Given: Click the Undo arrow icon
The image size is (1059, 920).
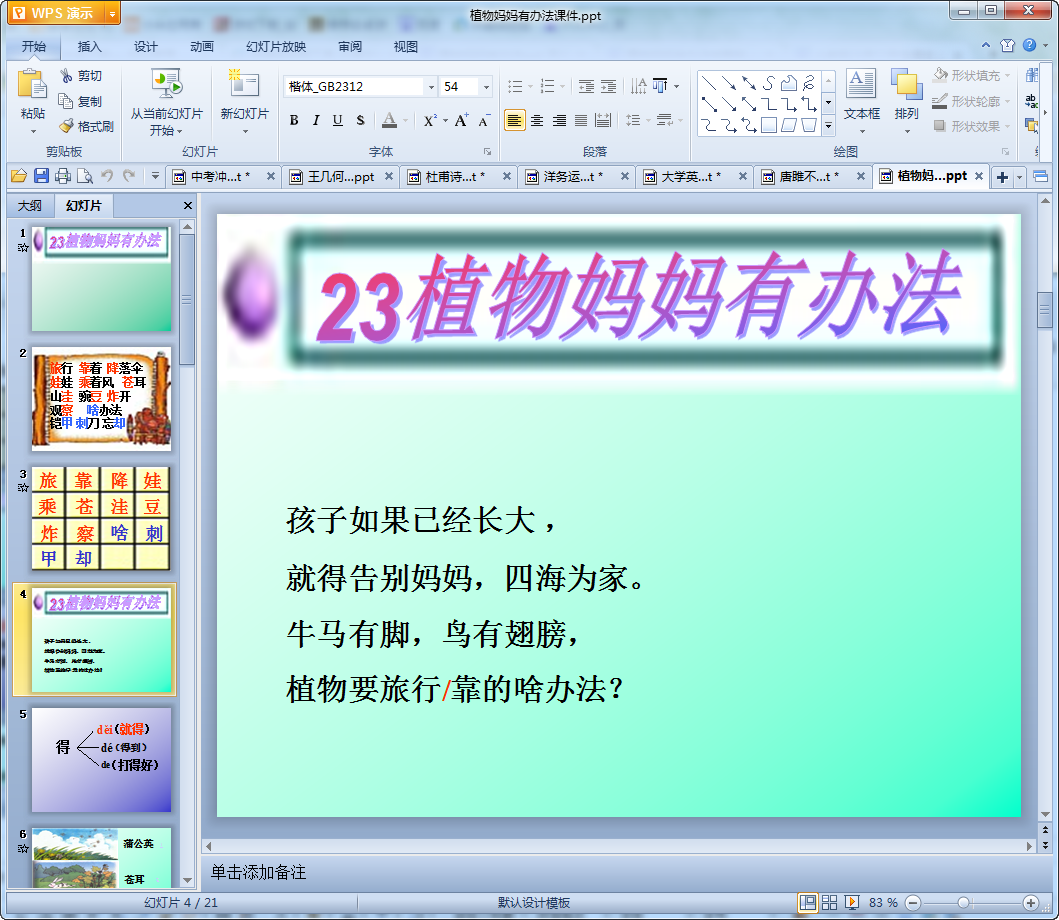Looking at the screenshot, I should tap(107, 176).
